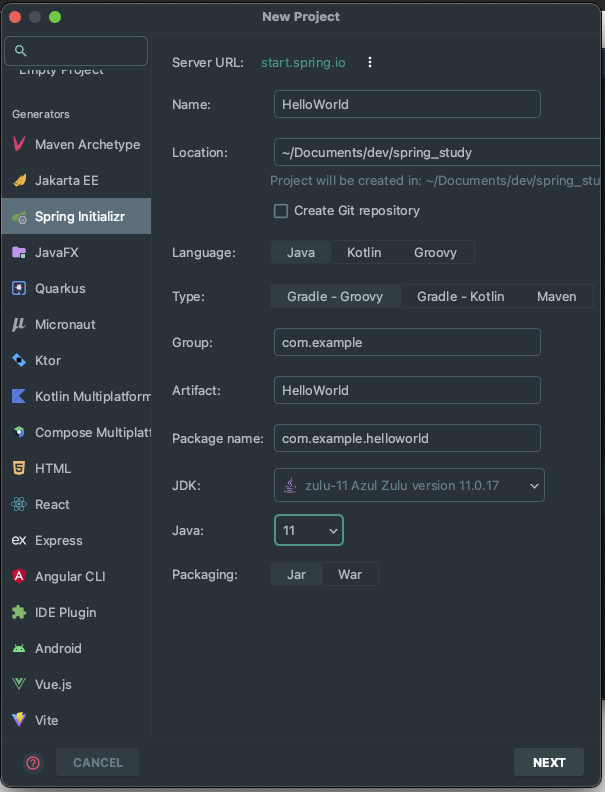Click the Jakarta EE generator icon

click(x=19, y=180)
